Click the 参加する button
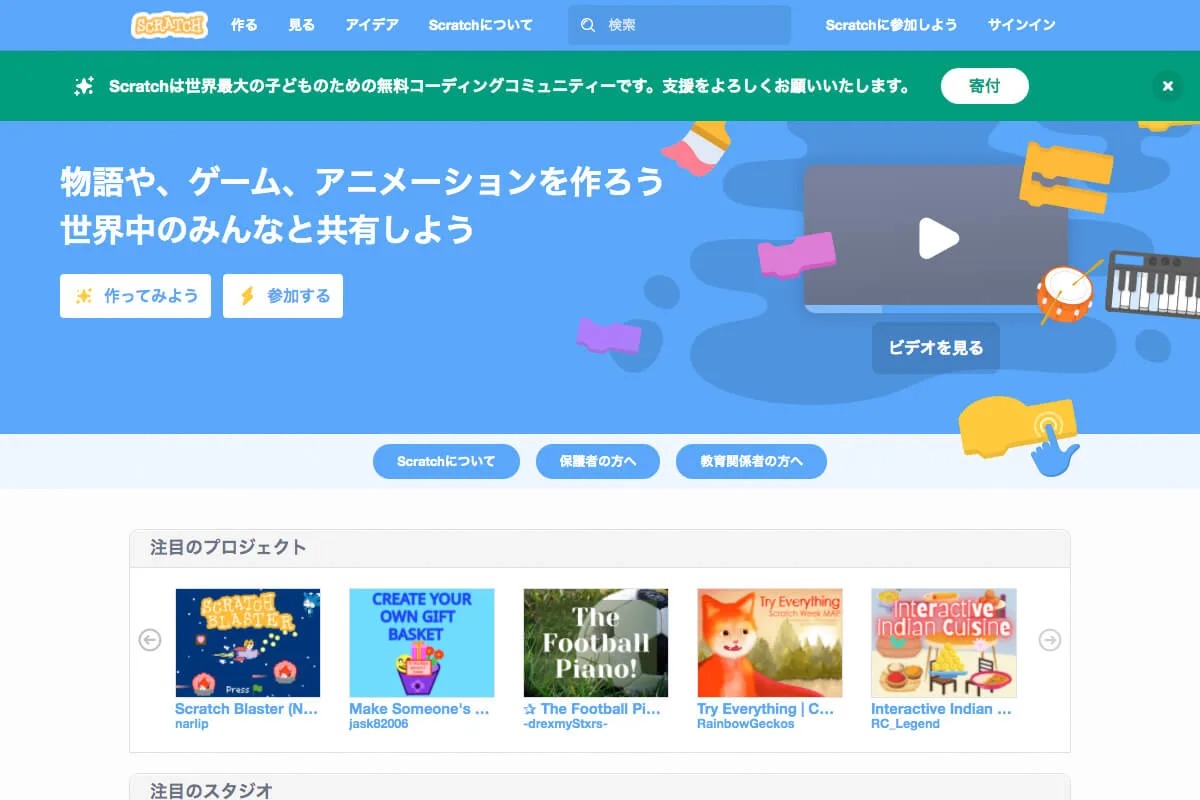Viewport: 1200px width, 800px height. pos(283,296)
